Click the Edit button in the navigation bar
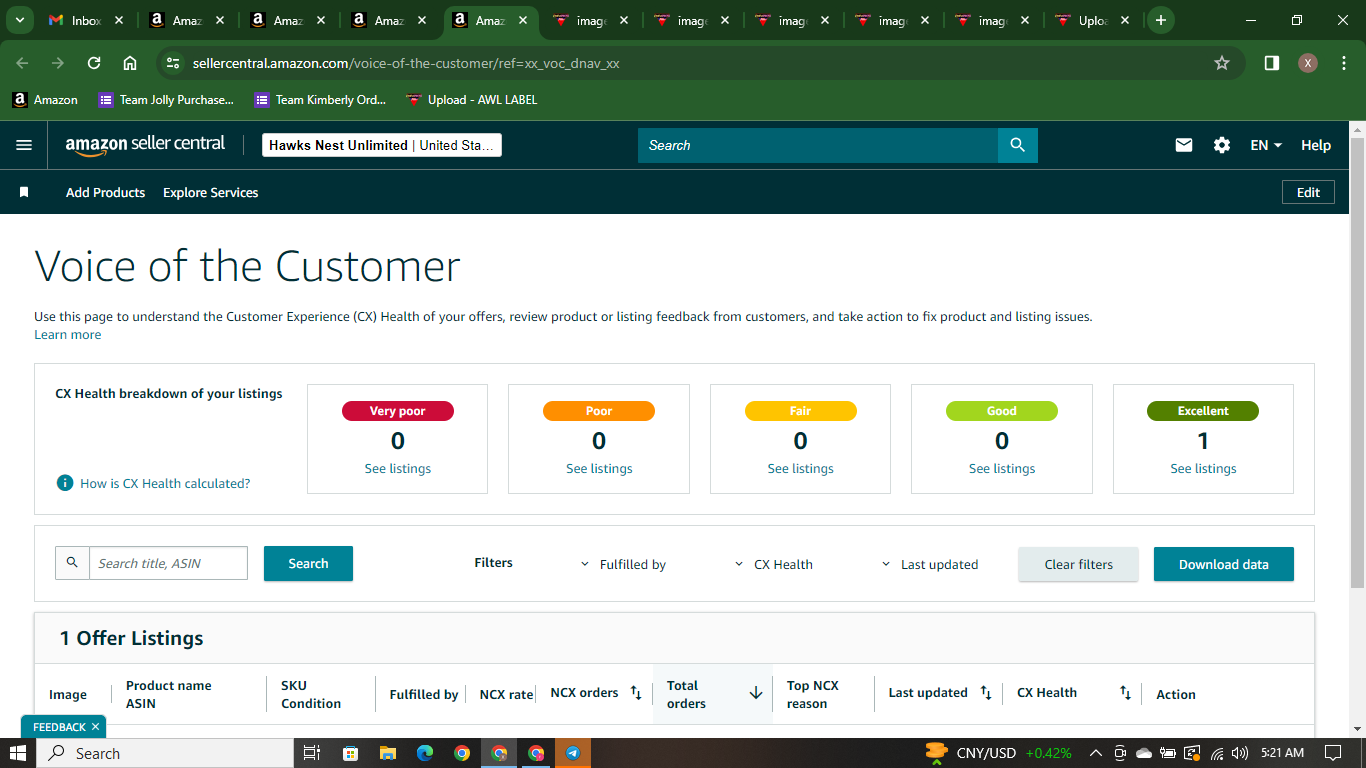This screenshot has width=1366, height=768. 1308,192
